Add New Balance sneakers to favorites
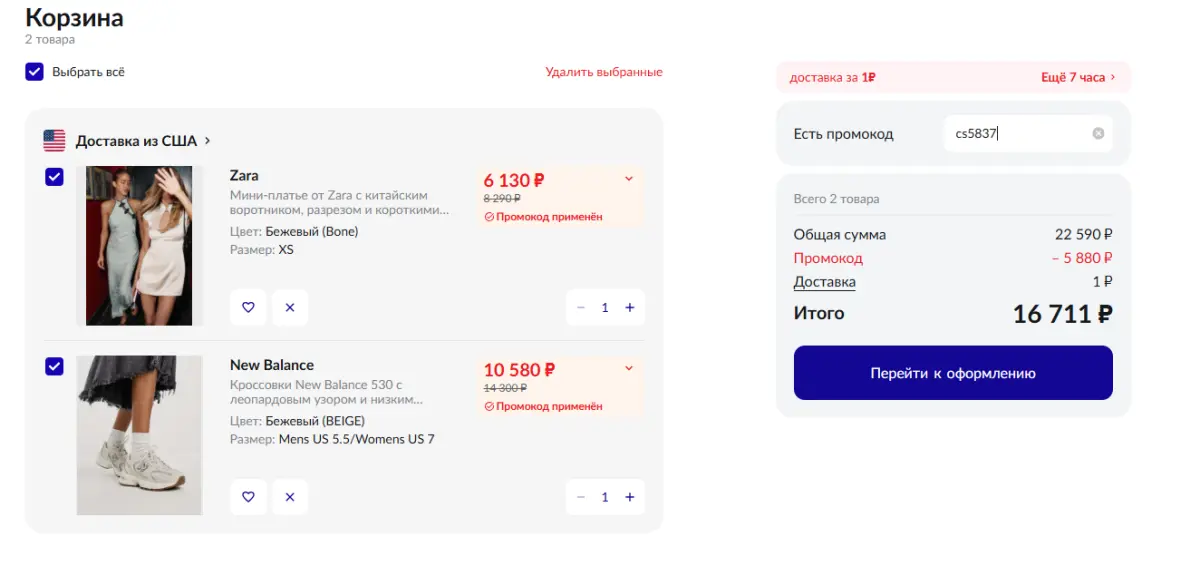Image resolution: width=1200 pixels, height=575 pixels. (x=248, y=497)
